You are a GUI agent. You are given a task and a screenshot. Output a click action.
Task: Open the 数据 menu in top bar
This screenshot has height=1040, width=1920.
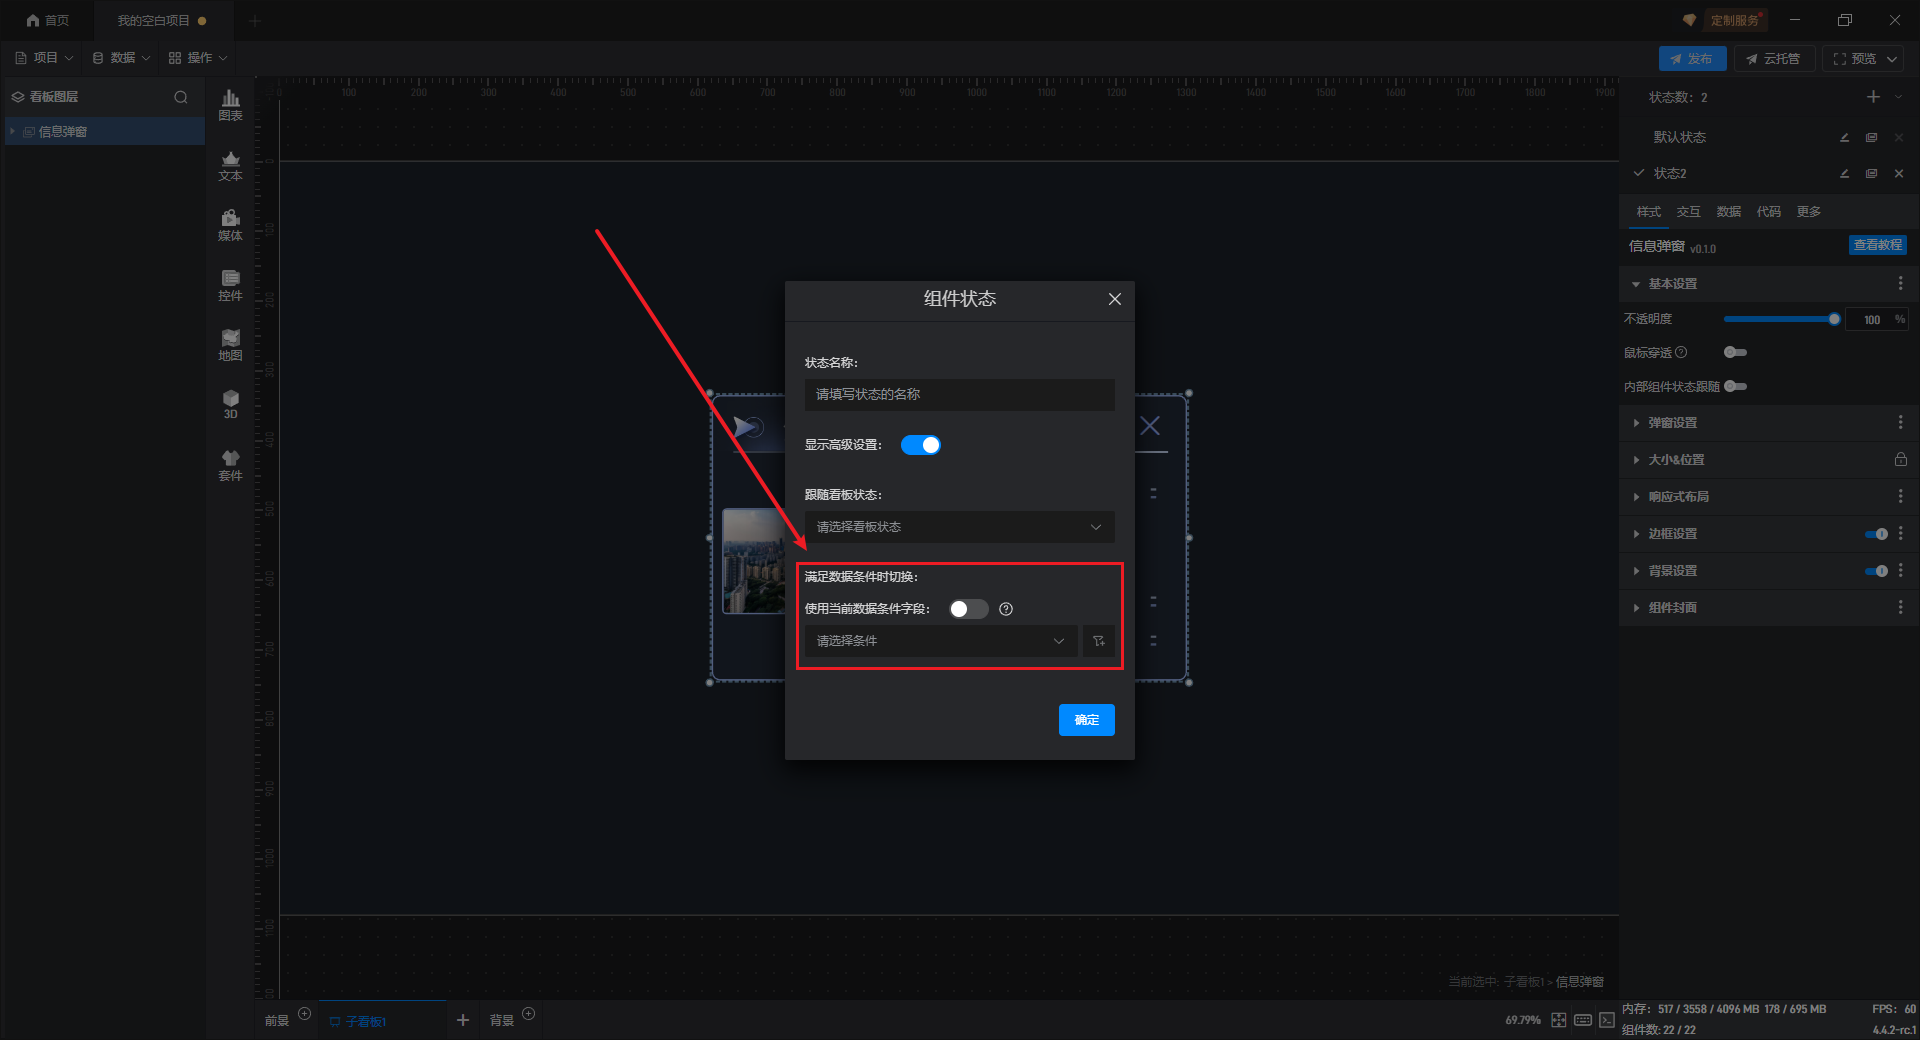click(122, 58)
